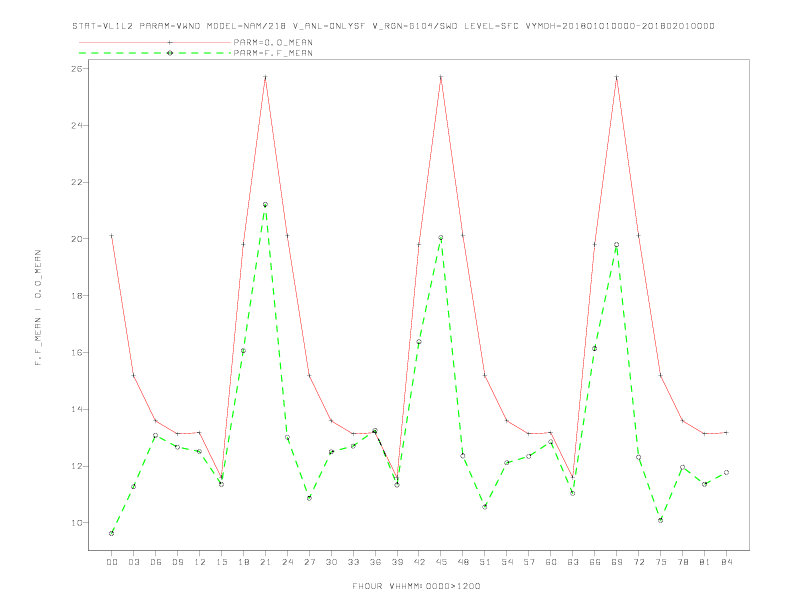Click the PARM=F.F_MEAN legend label
Viewport: 792px width, 612px height.
273,53
